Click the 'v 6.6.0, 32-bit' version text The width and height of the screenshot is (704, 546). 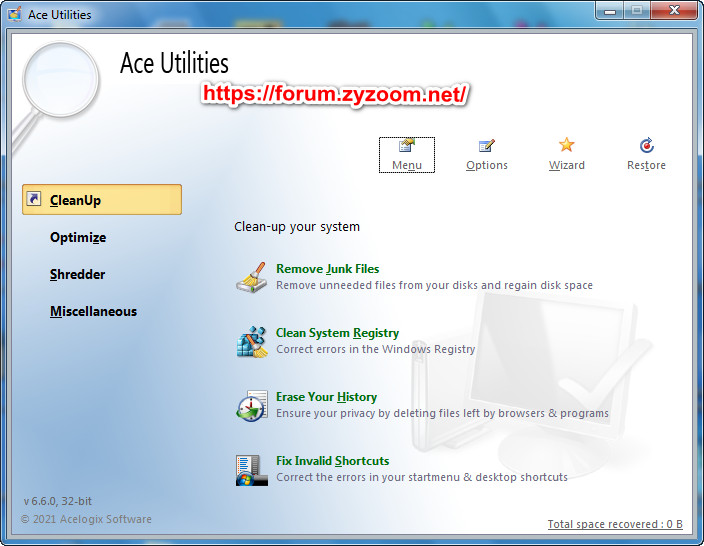57,501
